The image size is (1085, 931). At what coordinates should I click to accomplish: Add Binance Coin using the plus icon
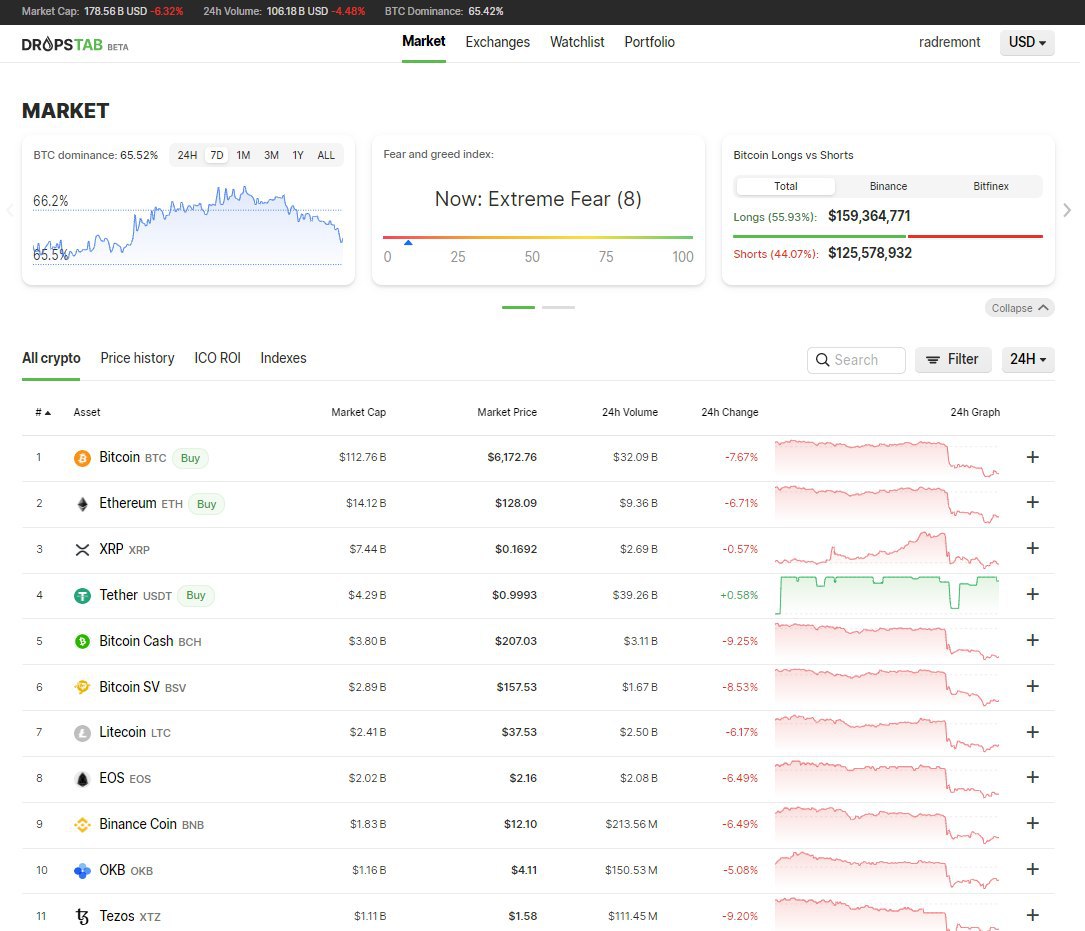click(1032, 823)
